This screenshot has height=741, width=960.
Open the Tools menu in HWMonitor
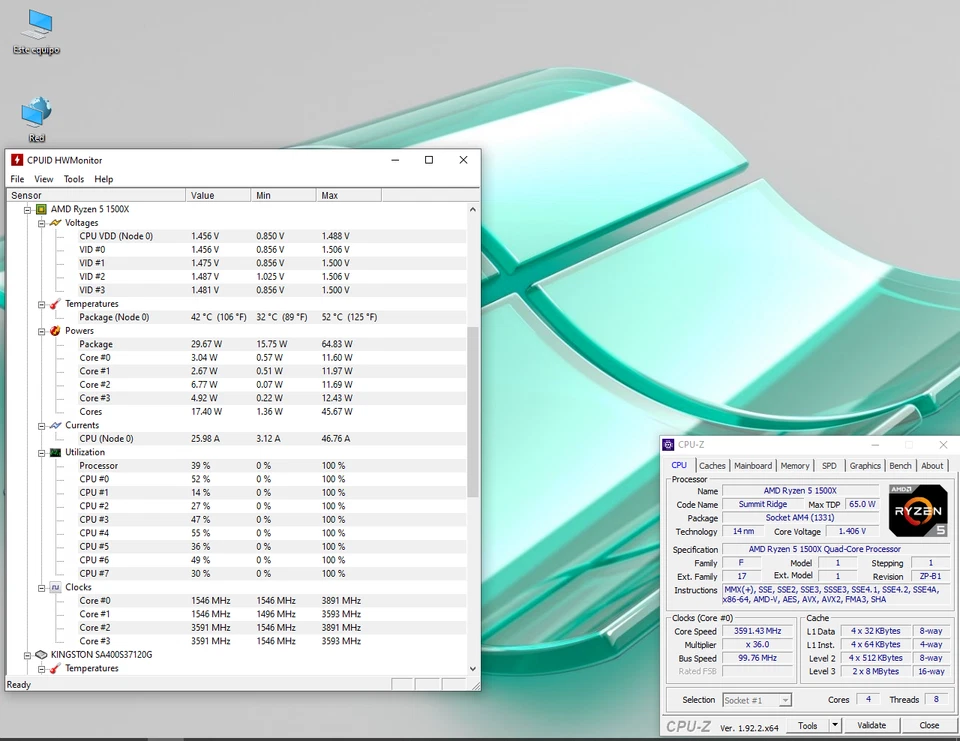click(73, 179)
